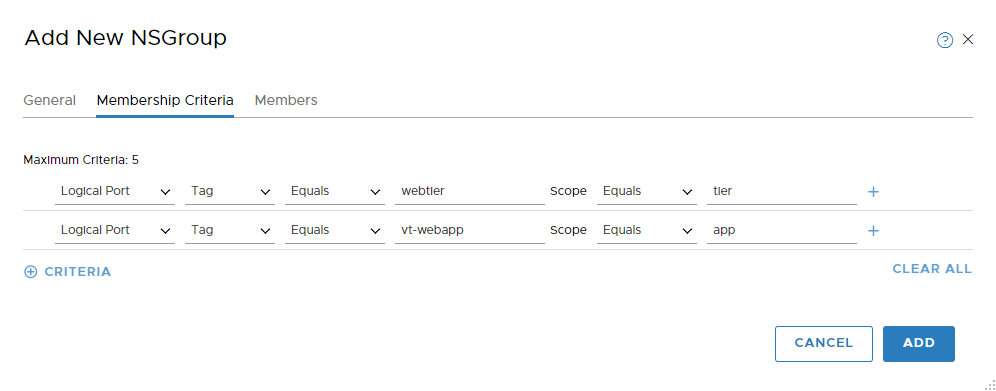Screen dimensions: 996x391
Task: Open the help question mark icon
Action: (x=945, y=41)
